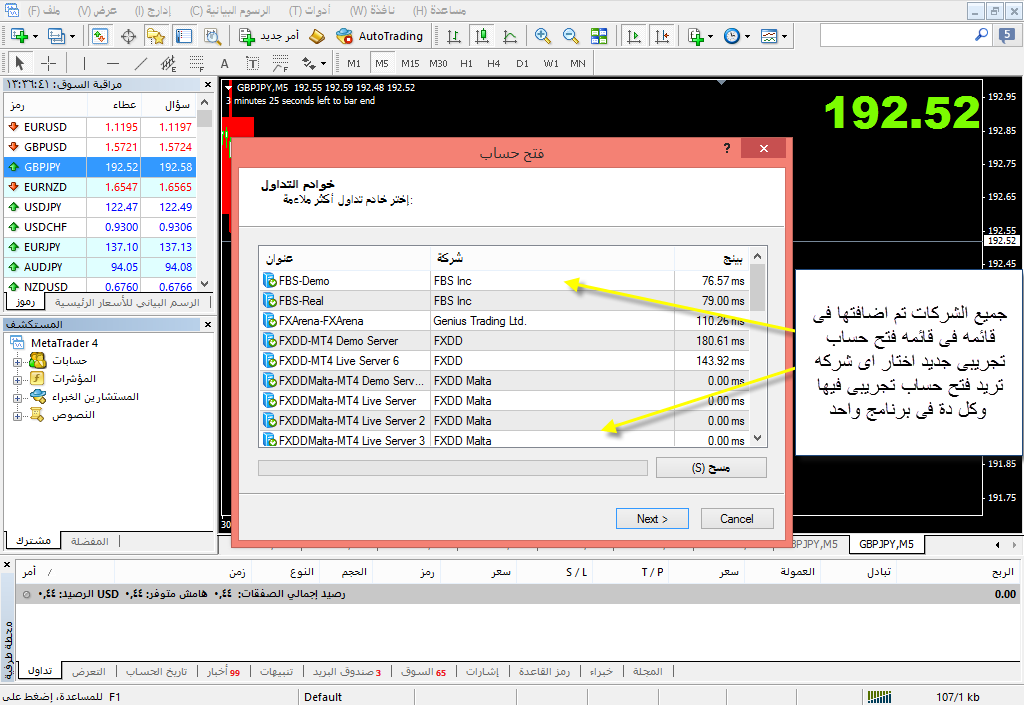Toggle the AutoTrading button
The height and width of the screenshot is (705, 1024).
click(380, 36)
